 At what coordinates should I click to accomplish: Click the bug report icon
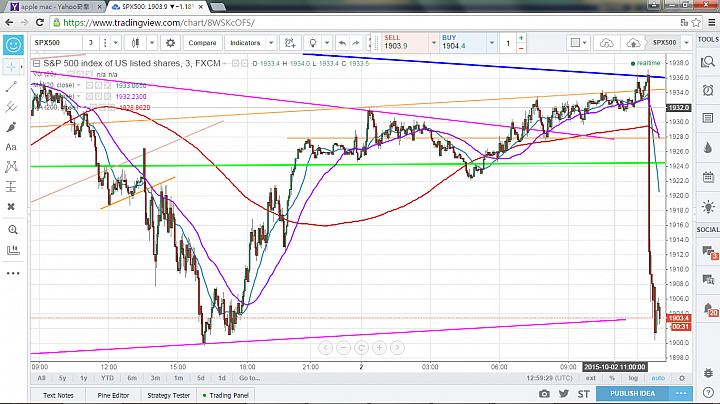pos(708,373)
